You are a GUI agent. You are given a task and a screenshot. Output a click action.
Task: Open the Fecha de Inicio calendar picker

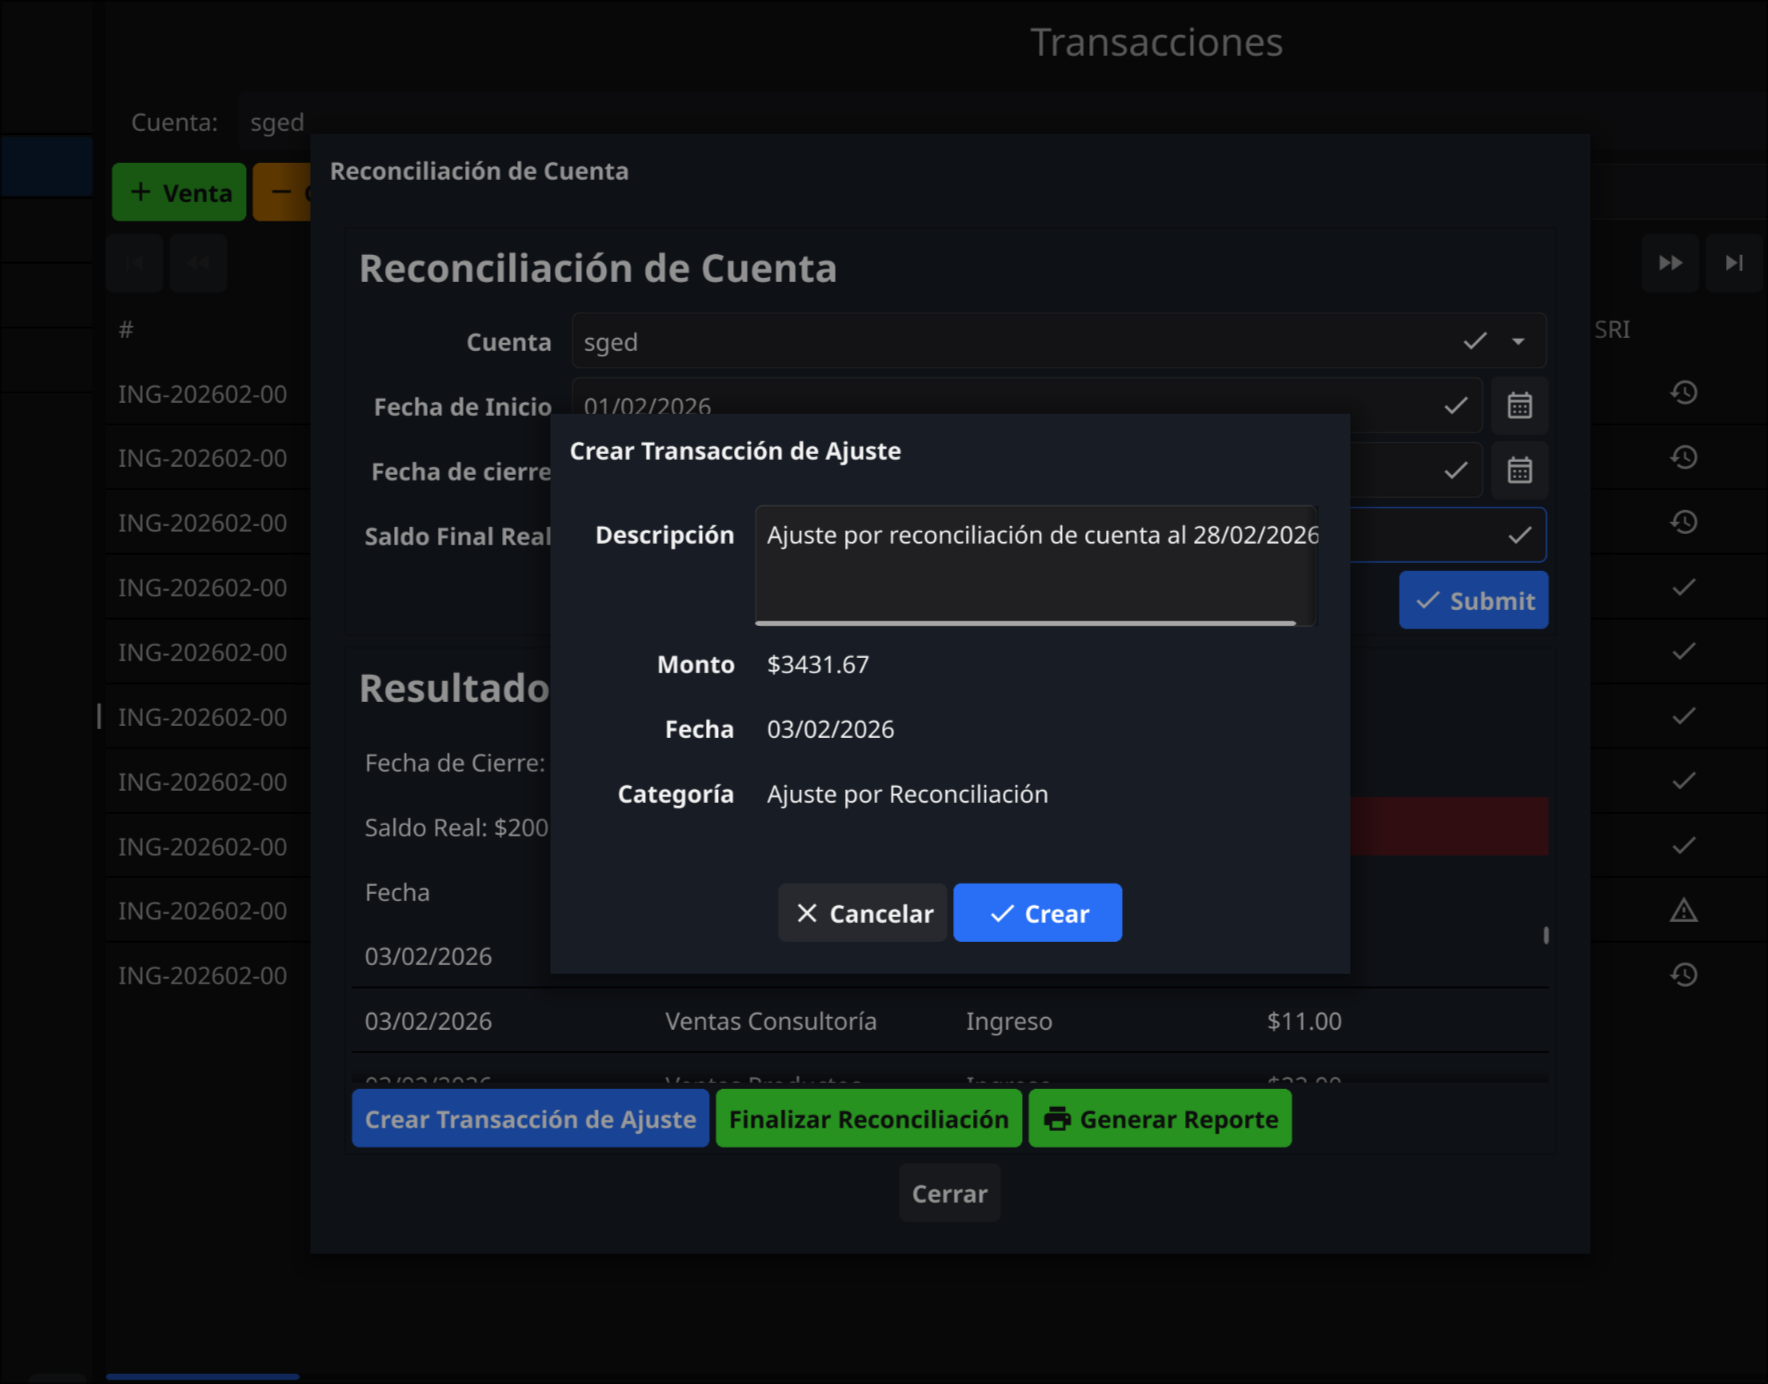pyautogui.click(x=1519, y=406)
